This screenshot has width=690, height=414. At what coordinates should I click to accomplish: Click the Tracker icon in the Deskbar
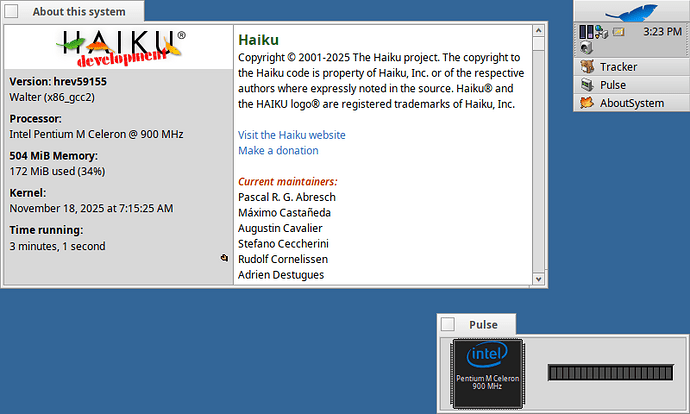tap(586, 67)
